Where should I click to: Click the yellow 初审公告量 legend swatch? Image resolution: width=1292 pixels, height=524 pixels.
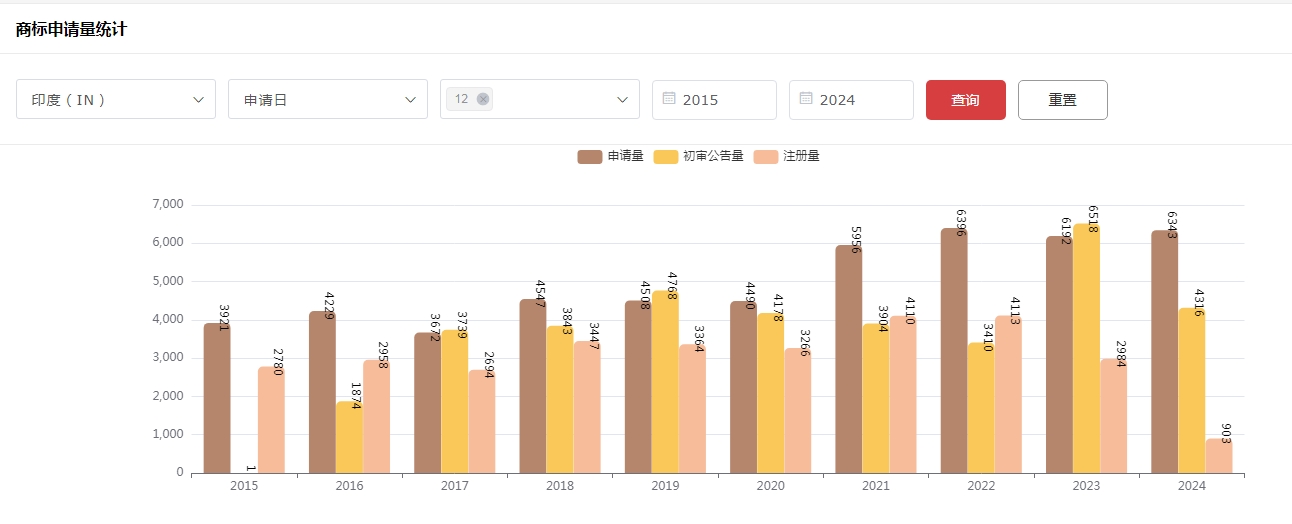click(x=666, y=156)
